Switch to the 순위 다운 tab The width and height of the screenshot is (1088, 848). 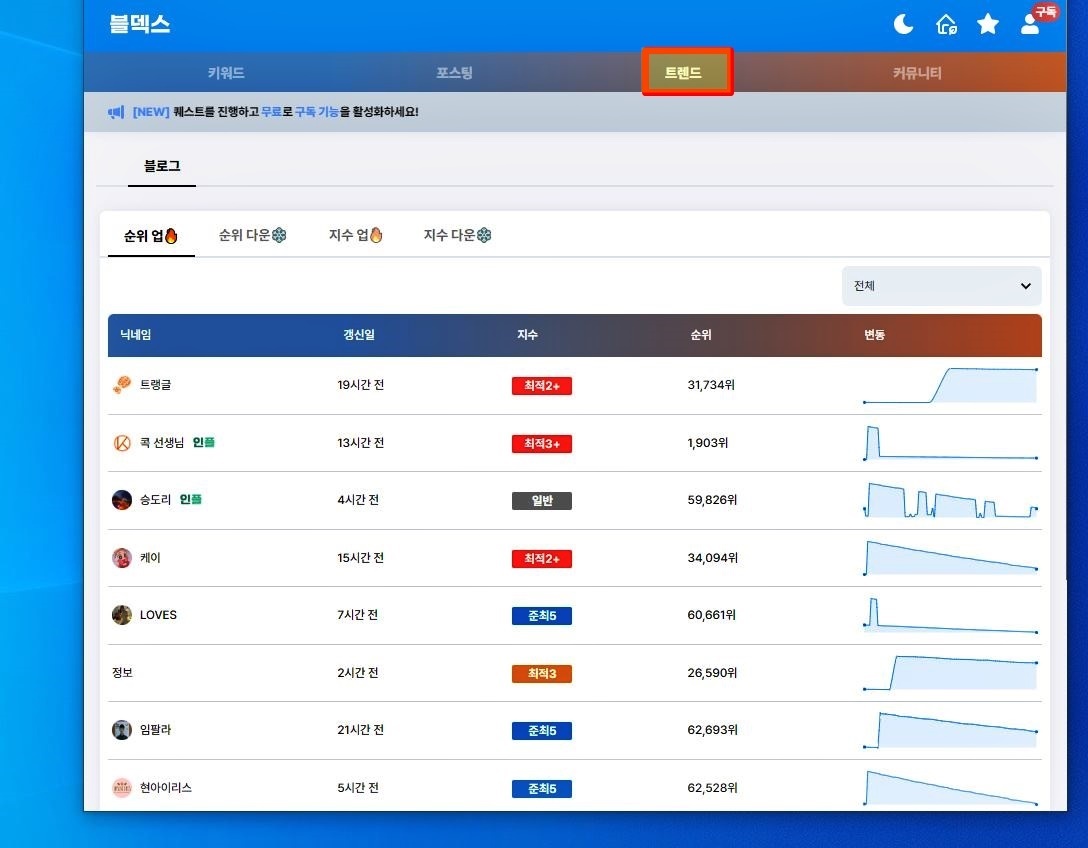[253, 235]
